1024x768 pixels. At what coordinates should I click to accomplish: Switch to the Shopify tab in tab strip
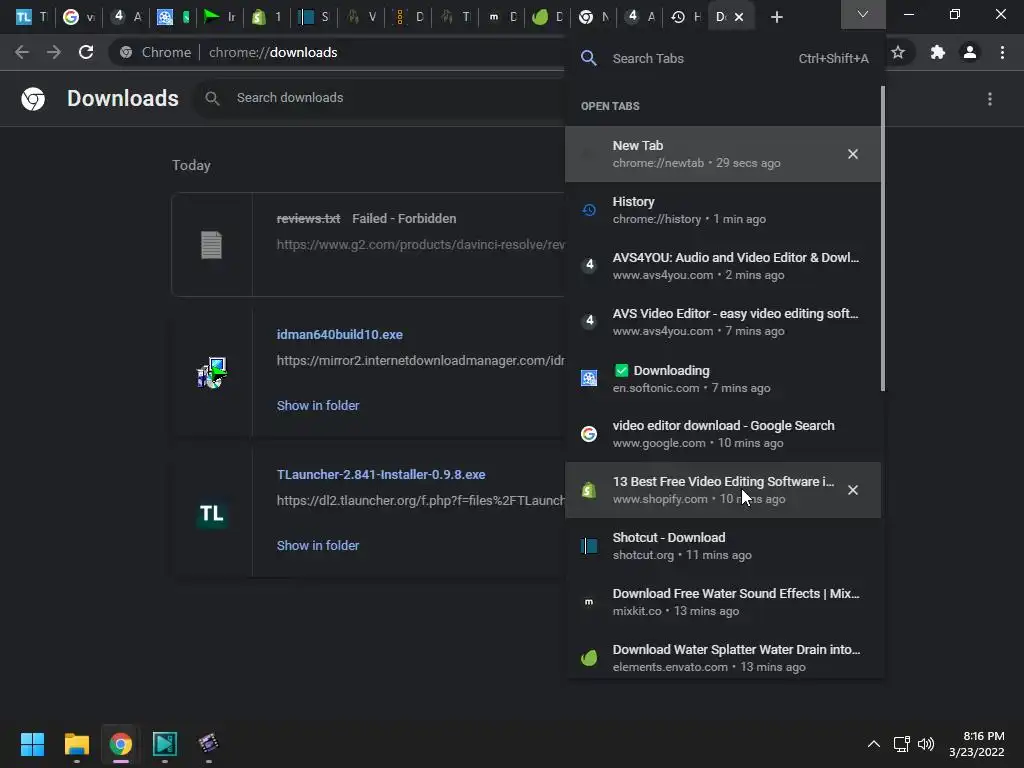pyautogui.click(x=266, y=17)
